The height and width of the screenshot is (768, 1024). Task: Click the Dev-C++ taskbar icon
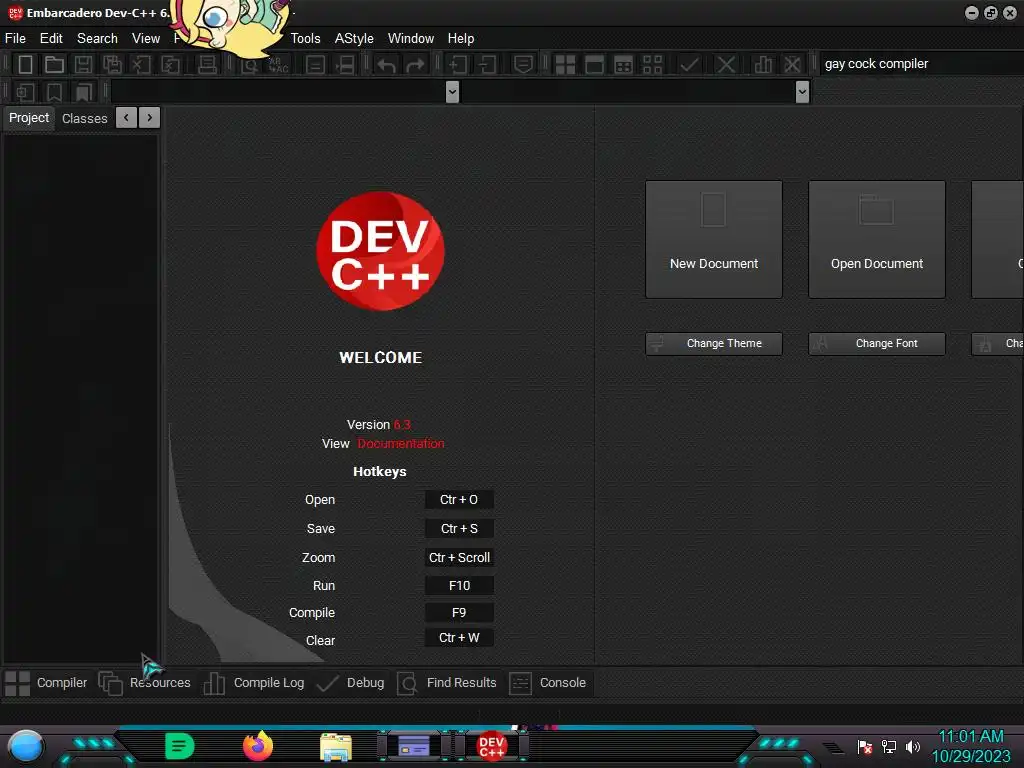coord(492,746)
